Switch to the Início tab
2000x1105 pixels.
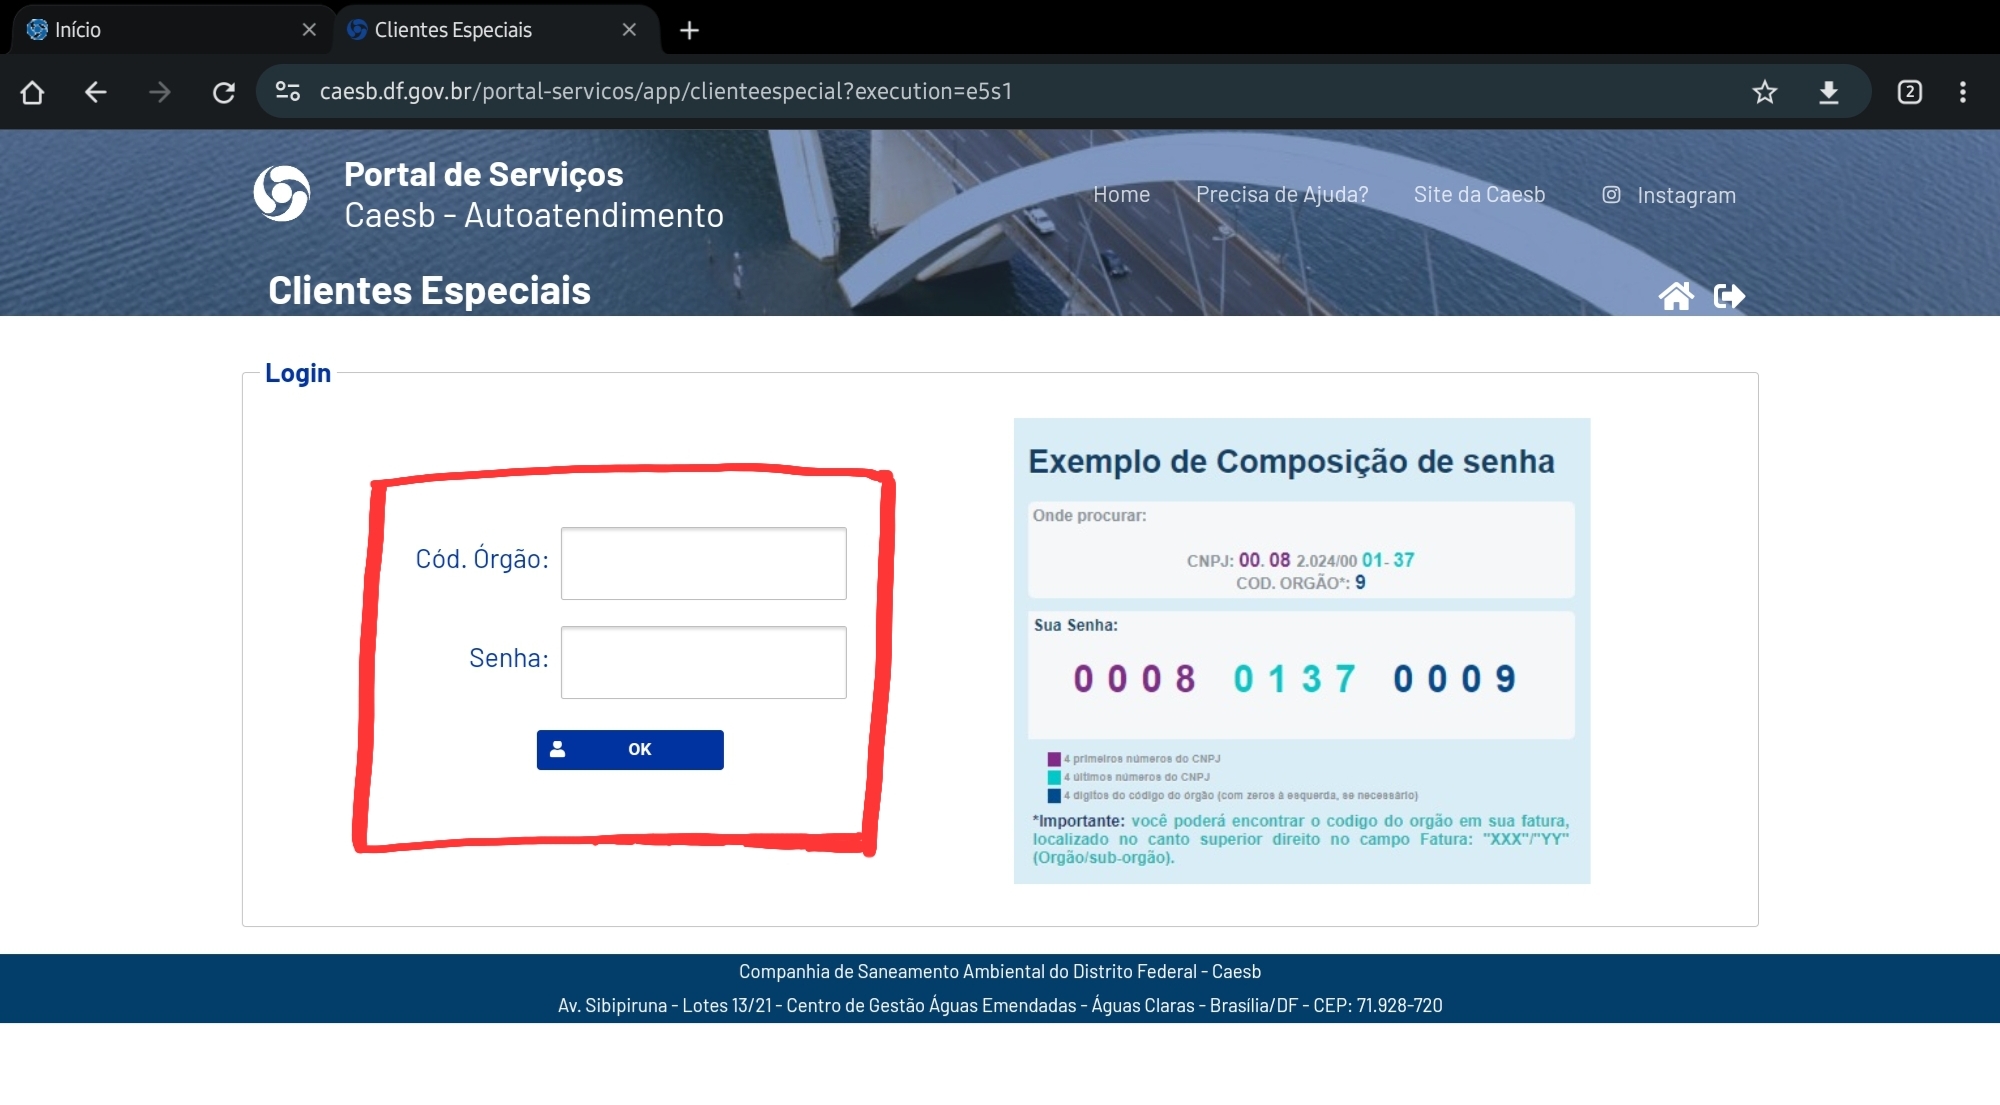coord(170,30)
